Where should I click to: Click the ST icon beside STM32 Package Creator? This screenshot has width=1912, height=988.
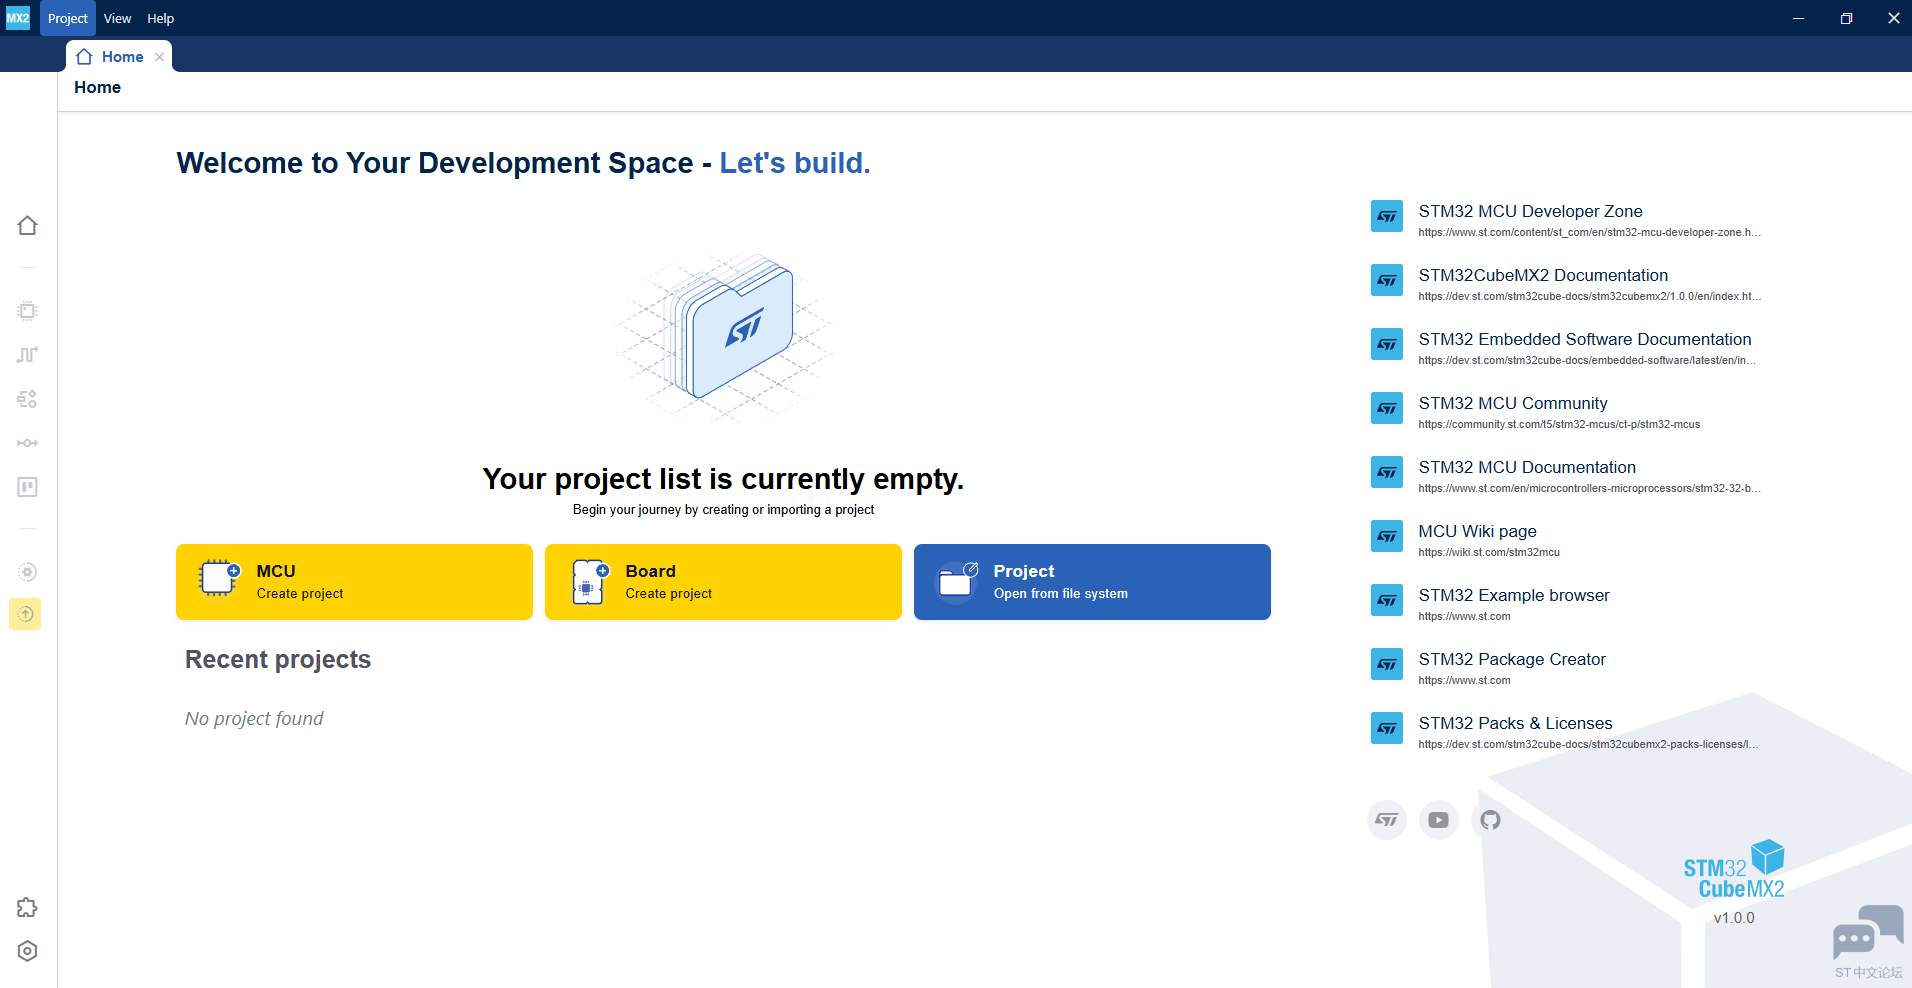point(1387,664)
